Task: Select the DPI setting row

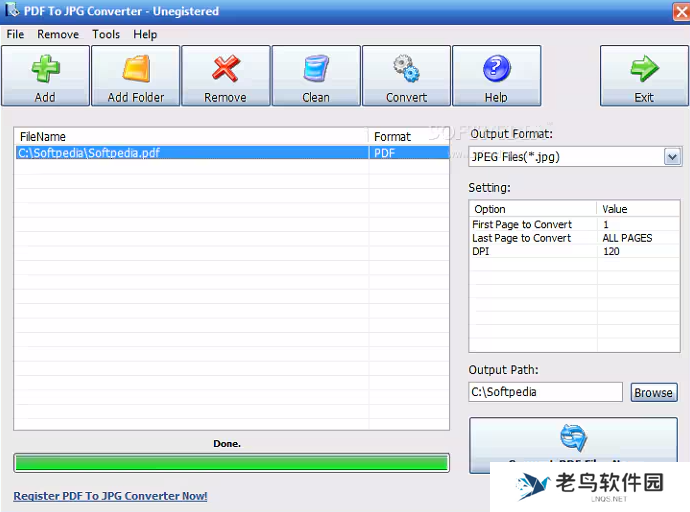Action: click(x=532, y=252)
